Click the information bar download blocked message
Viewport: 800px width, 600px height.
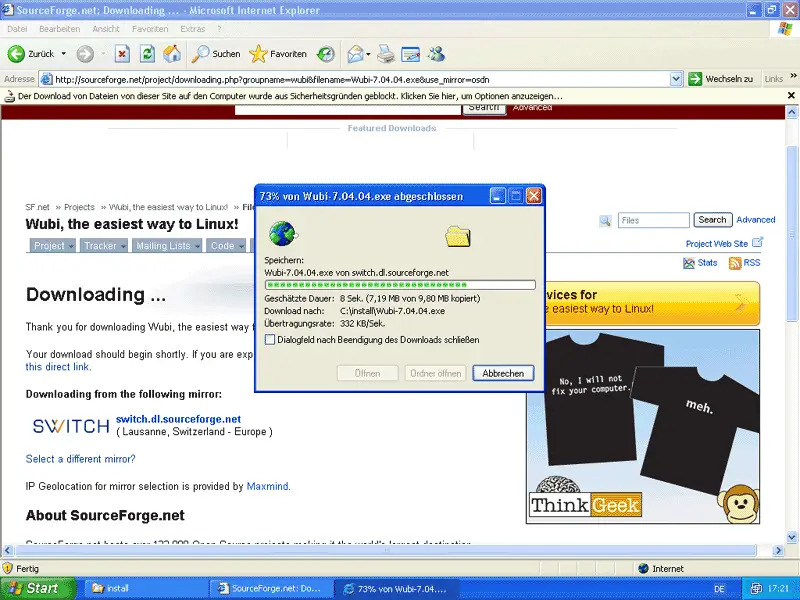coord(290,96)
